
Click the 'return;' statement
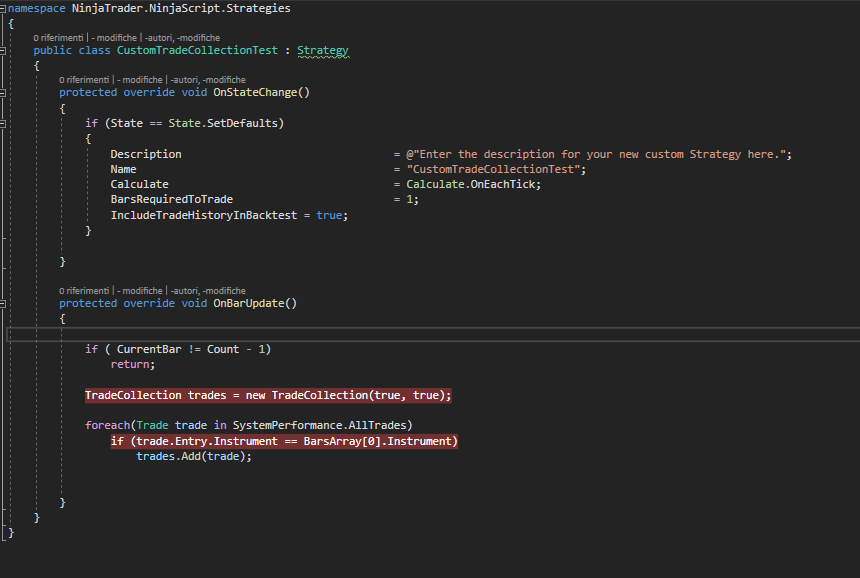[x=133, y=364]
